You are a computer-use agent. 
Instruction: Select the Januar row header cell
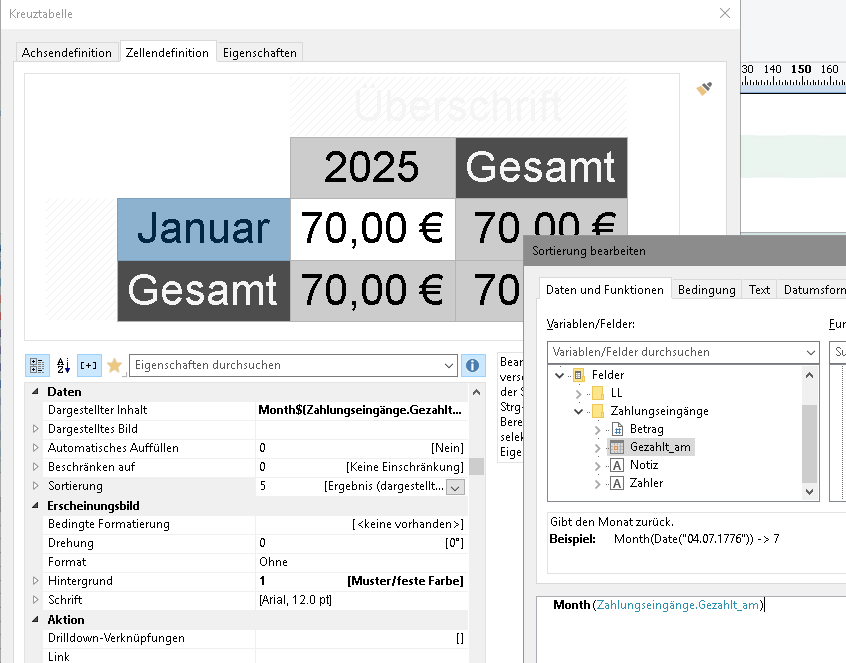[x=204, y=229]
